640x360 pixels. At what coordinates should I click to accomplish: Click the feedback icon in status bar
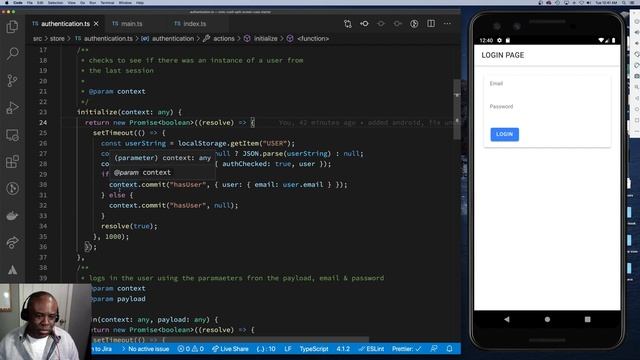[x=434, y=349]
